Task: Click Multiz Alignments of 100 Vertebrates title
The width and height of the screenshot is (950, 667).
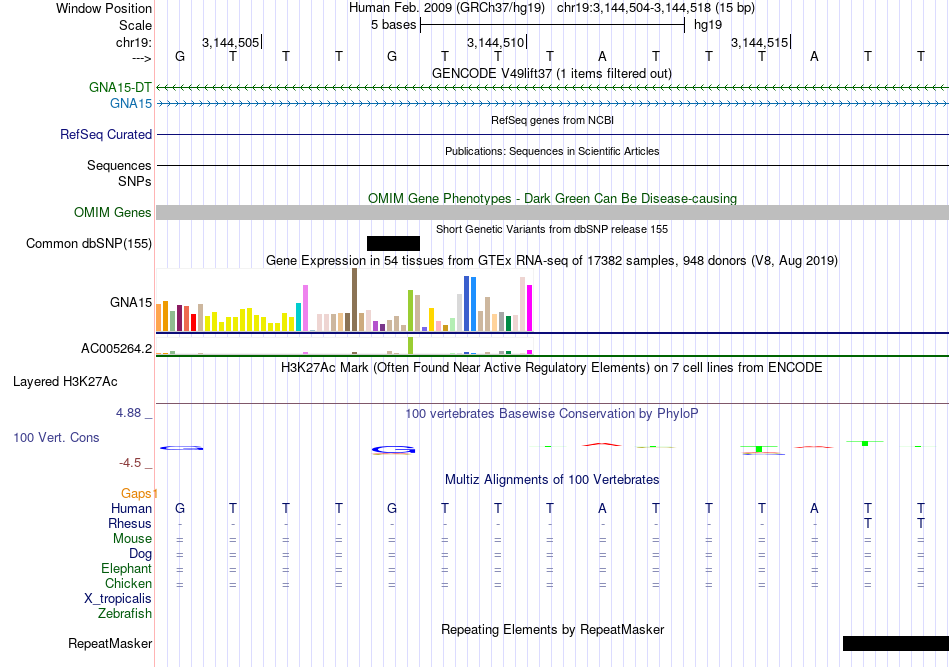Action: click(552, 479)
